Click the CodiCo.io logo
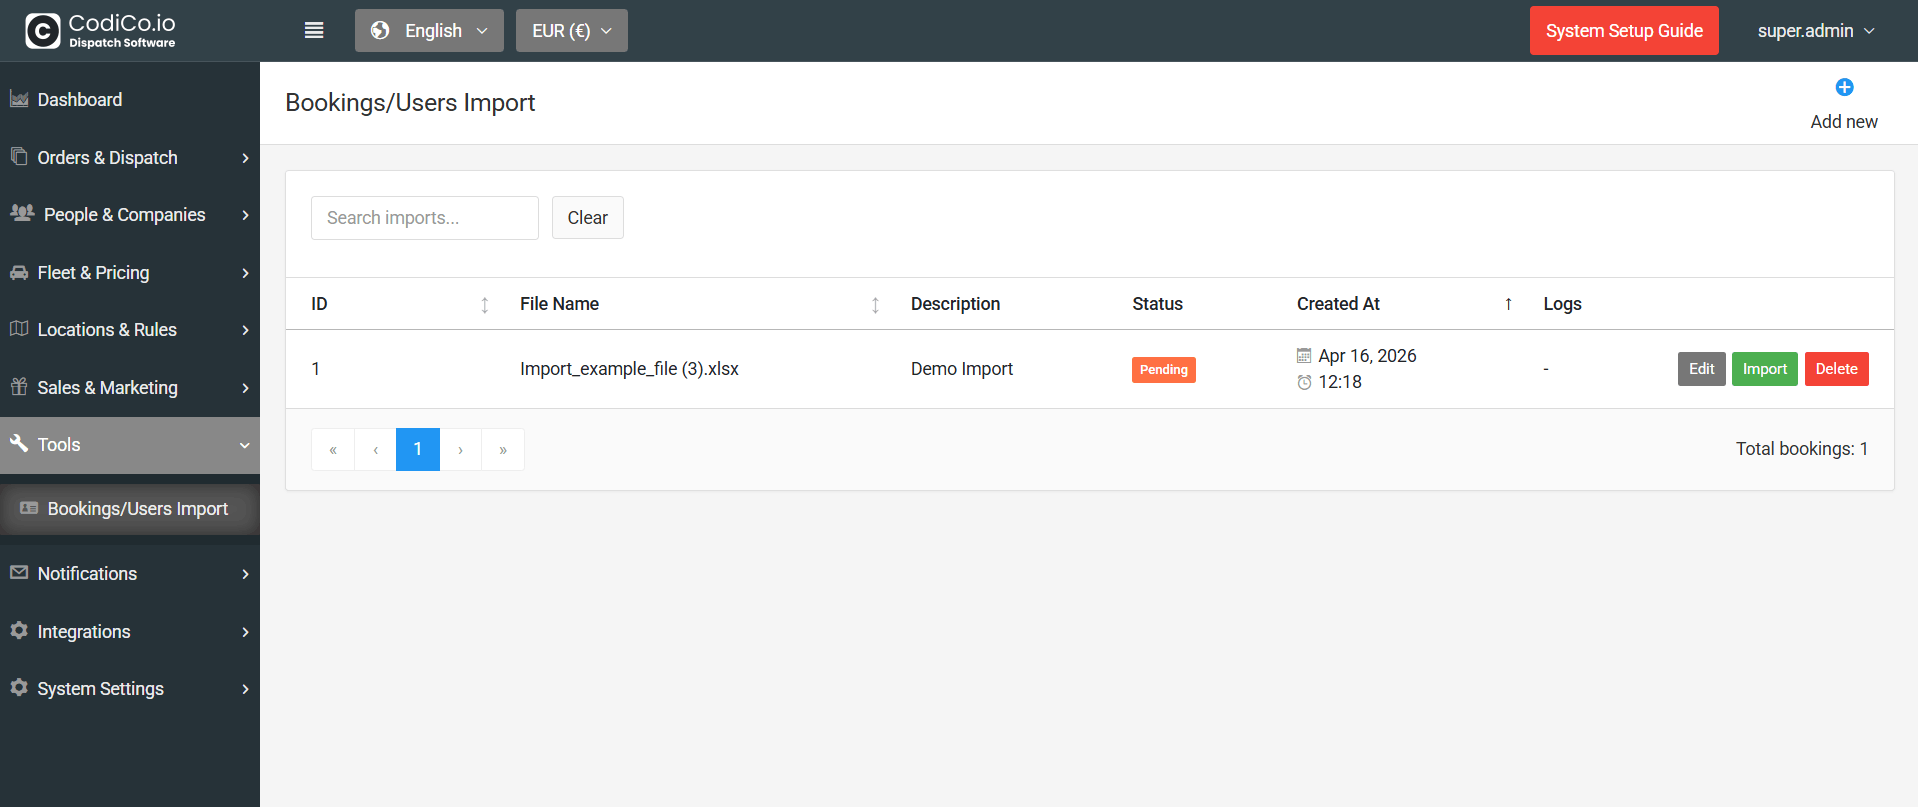 point(100,30)
